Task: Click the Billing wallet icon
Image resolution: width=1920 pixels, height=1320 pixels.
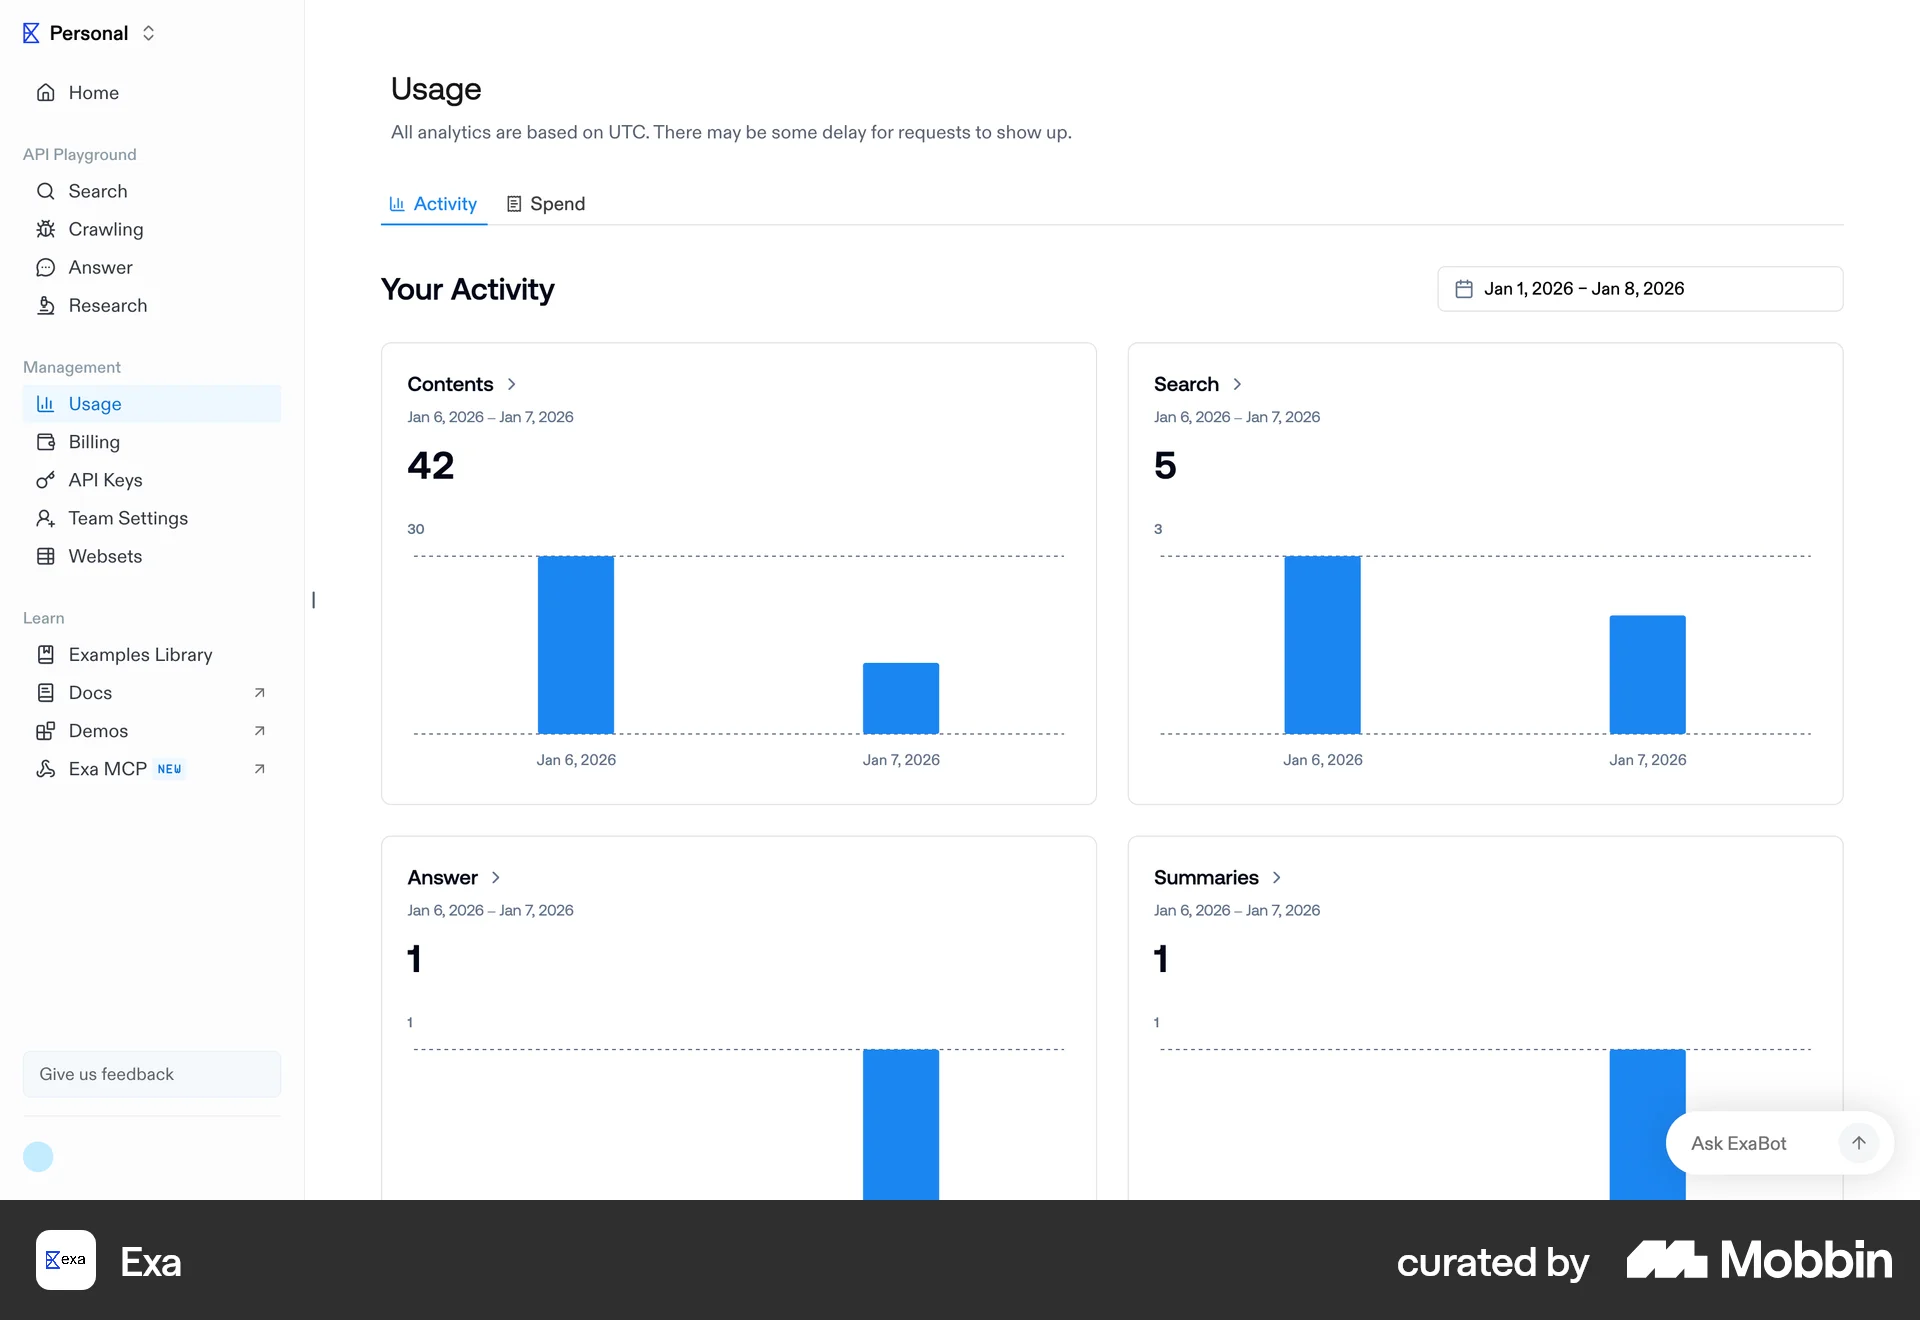Action: tap(45, 442)
